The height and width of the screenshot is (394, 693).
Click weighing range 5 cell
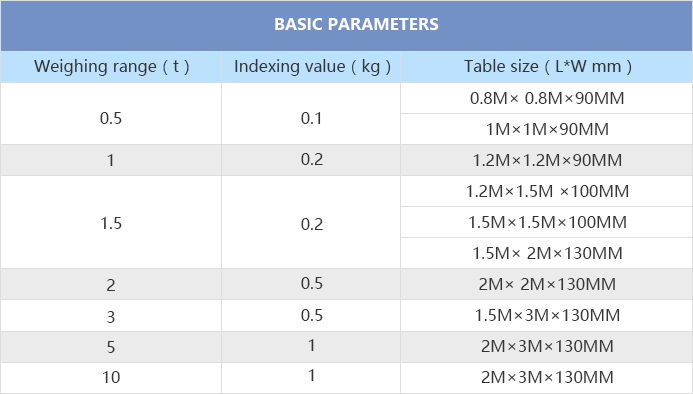tap(111, 347)
